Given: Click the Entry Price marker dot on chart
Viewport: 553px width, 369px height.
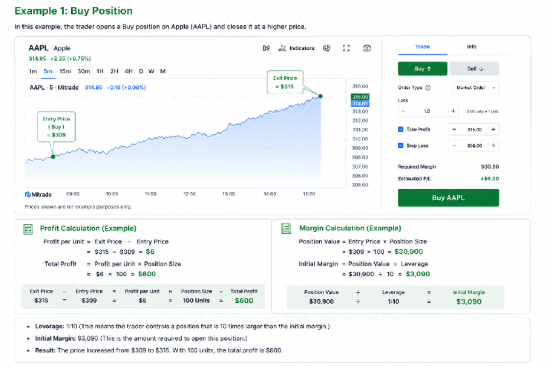Looking at the screenshot, I should pos(53,157).
